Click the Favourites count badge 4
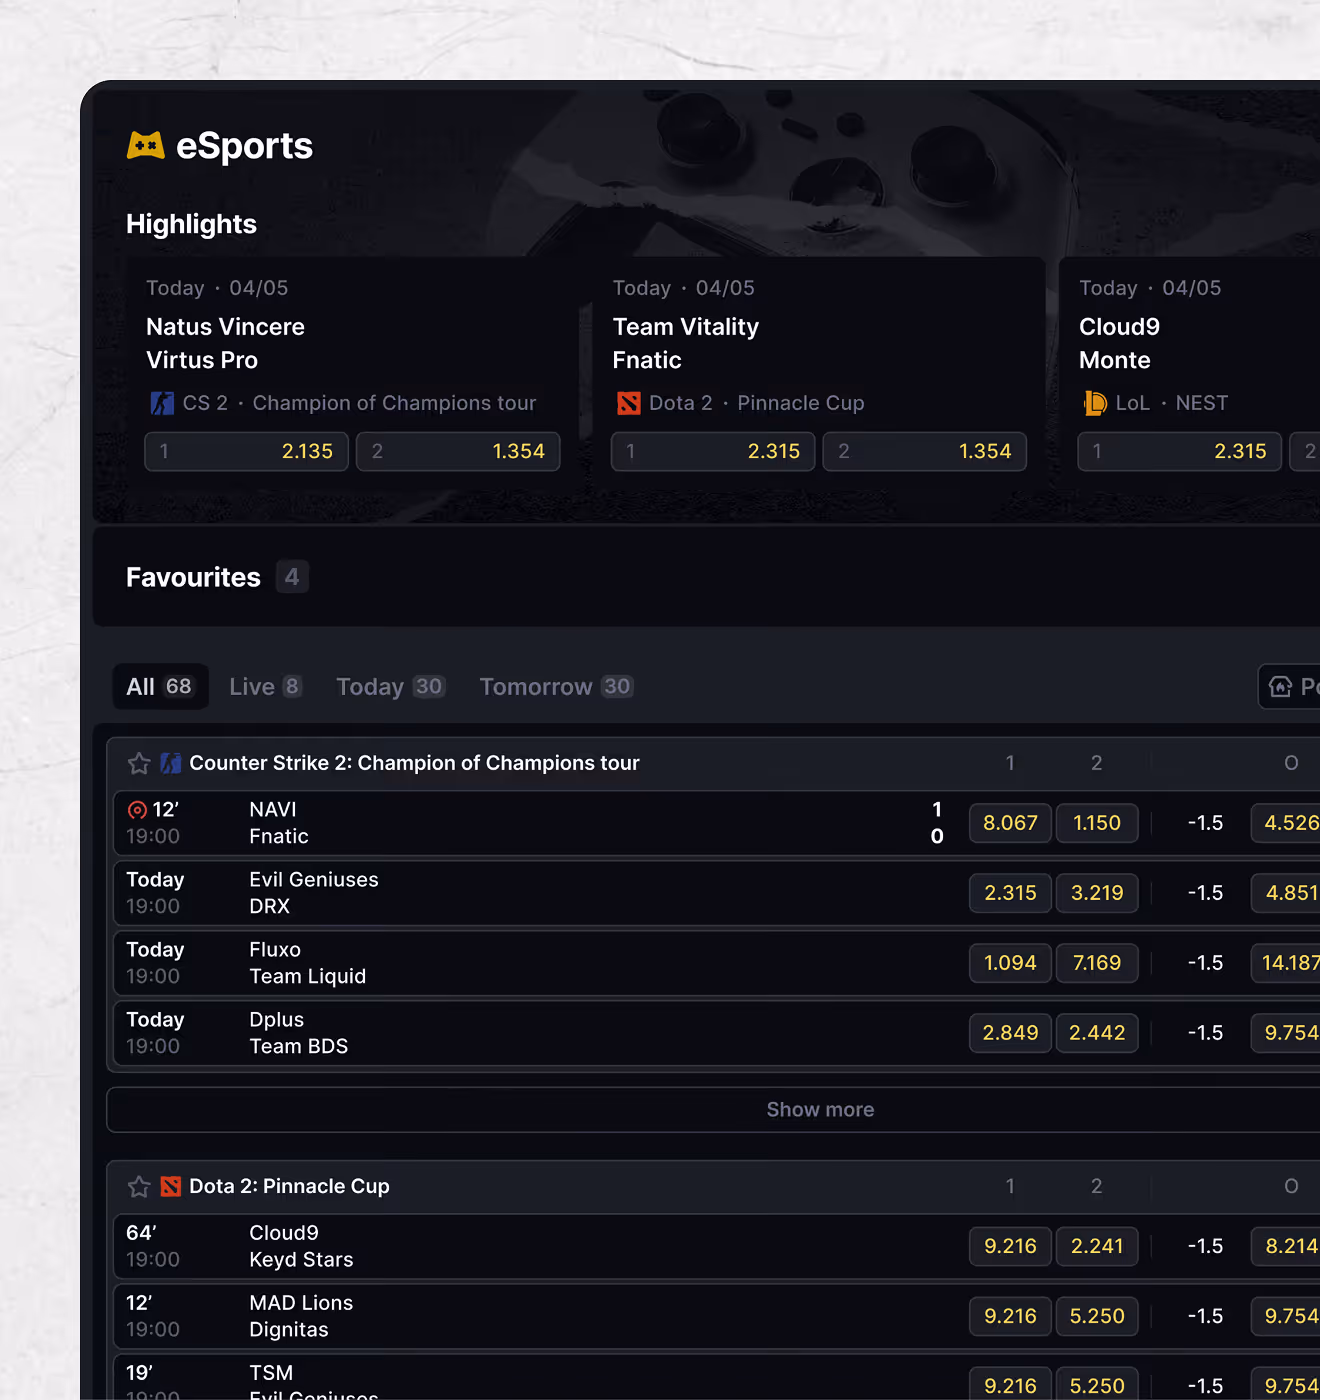Image resolution: width=1320 pixels, height=1400 pixels. tap(292, 577)
